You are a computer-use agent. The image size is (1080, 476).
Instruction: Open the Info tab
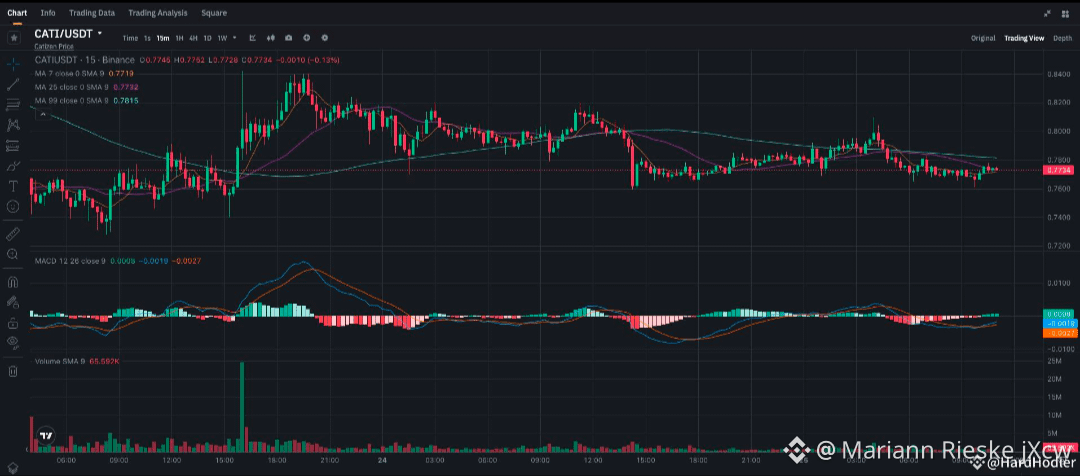[48, 13]
